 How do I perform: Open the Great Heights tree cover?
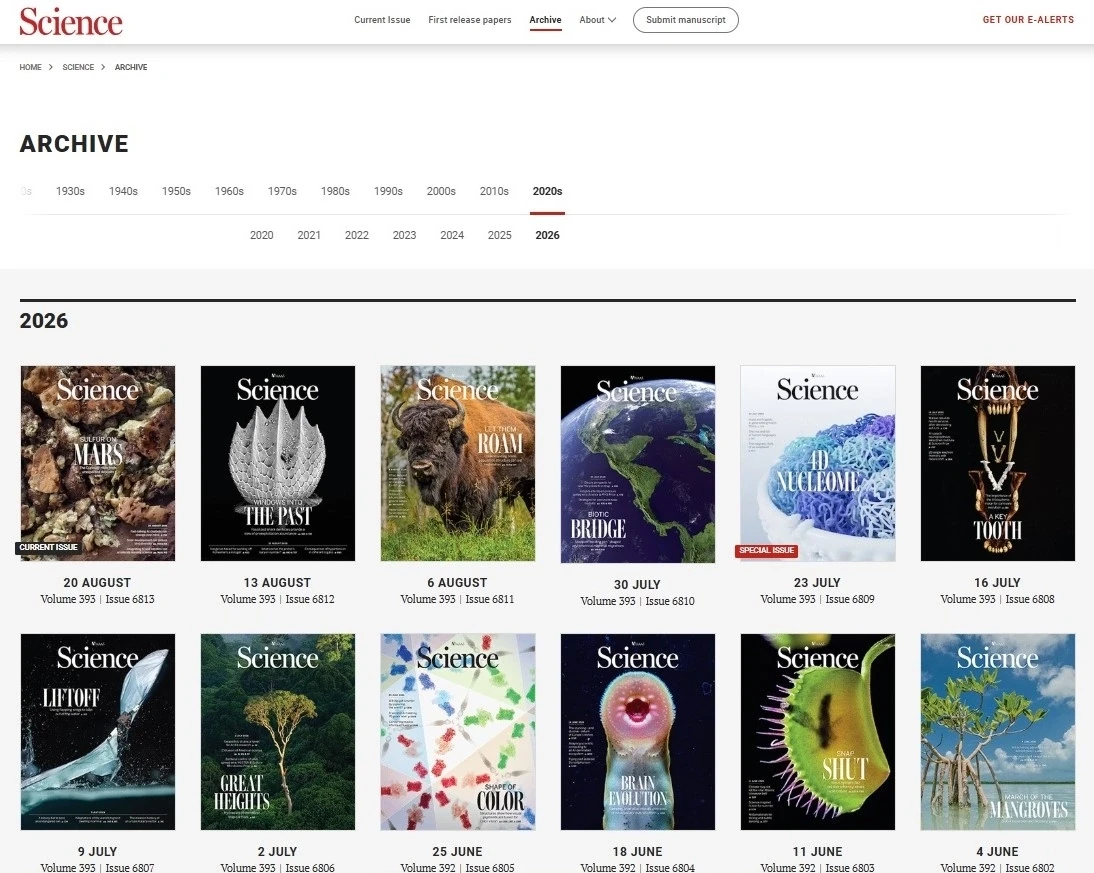tap(278, 732)
